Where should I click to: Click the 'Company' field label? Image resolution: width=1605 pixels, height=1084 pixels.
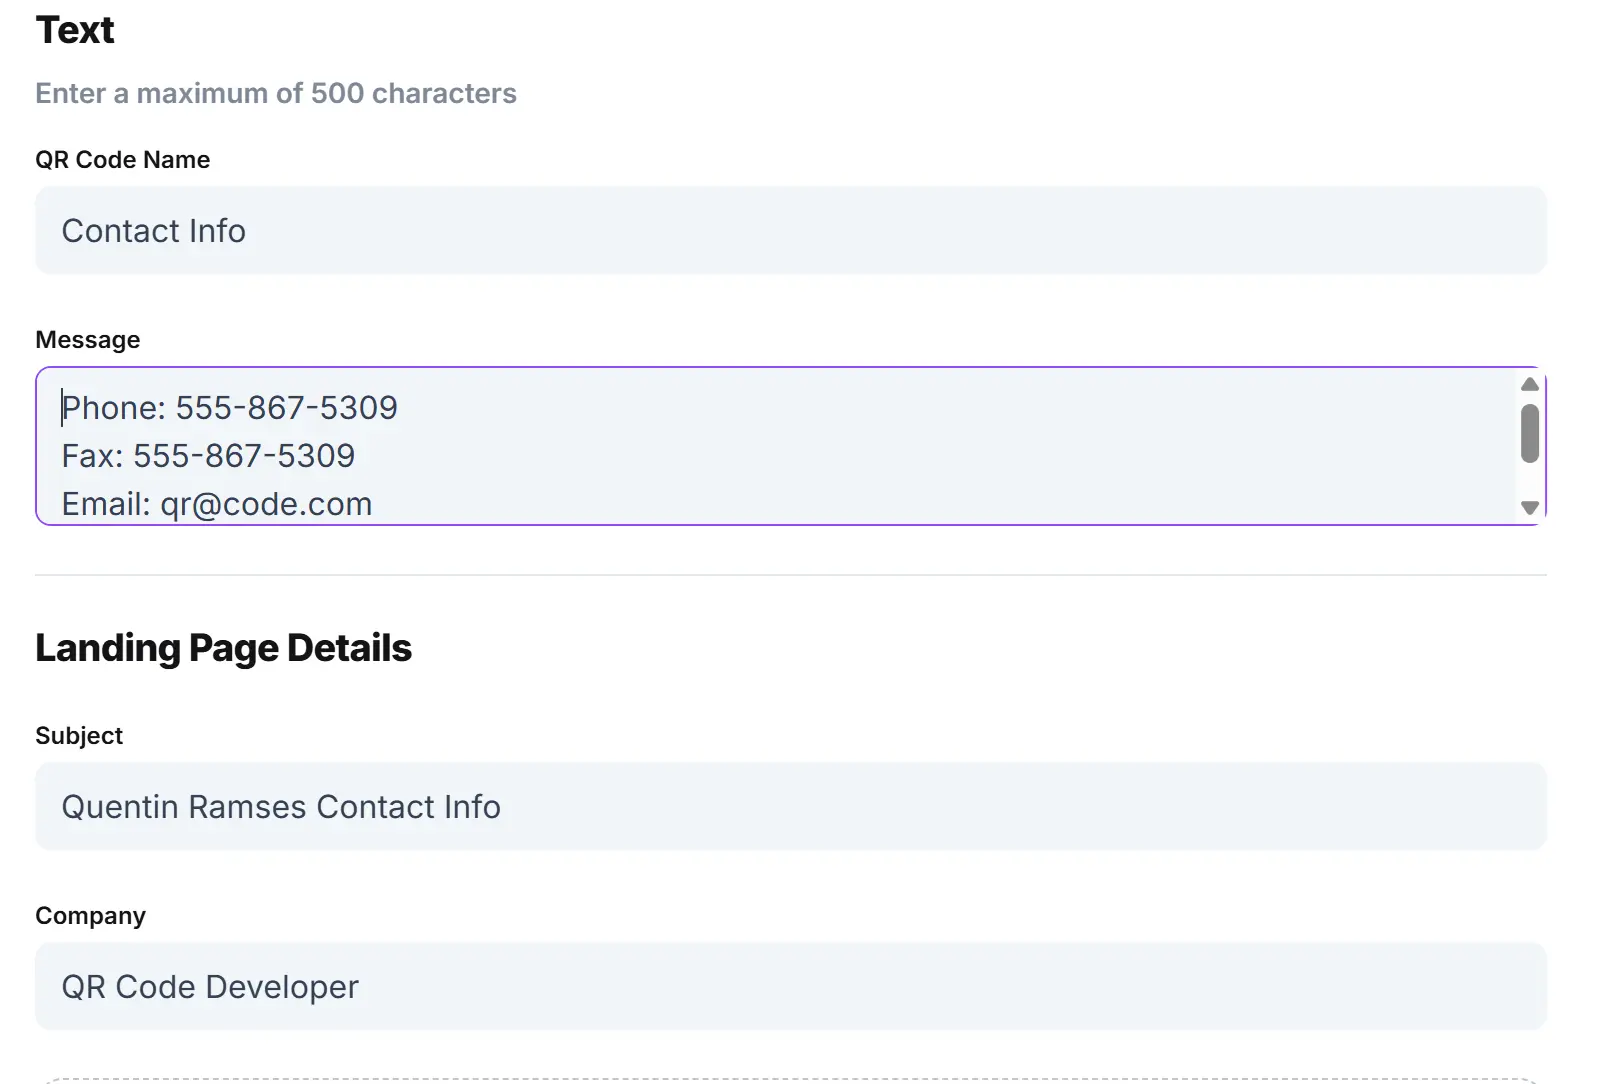[90, 916]
